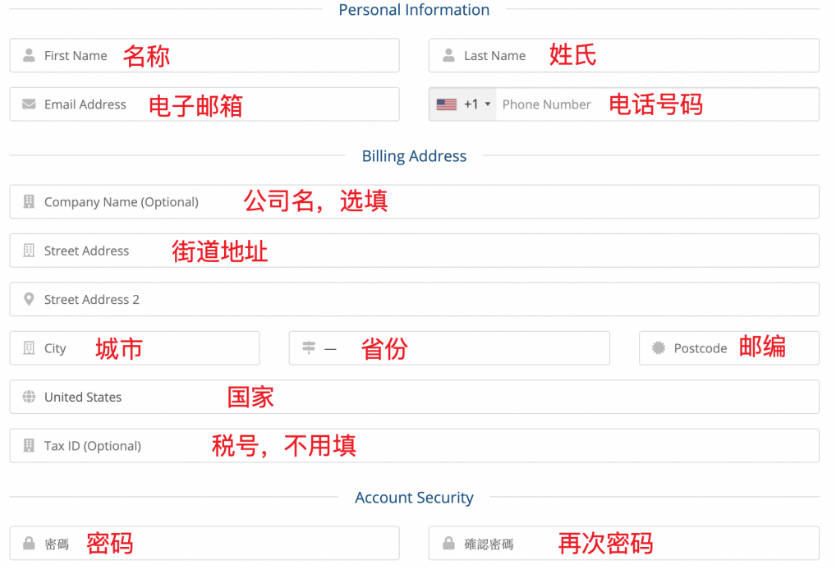Click the Account Security heading

pyautogui.click(x=414, y=497)
